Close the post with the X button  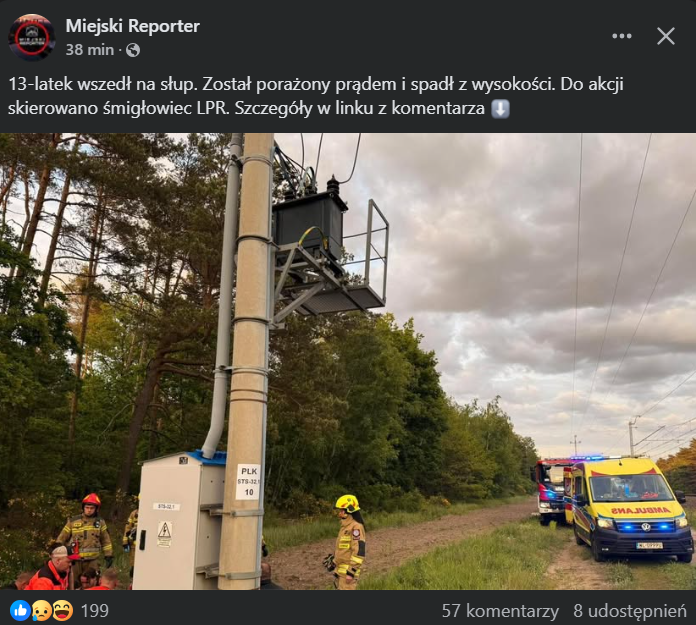tap(666, 36)
